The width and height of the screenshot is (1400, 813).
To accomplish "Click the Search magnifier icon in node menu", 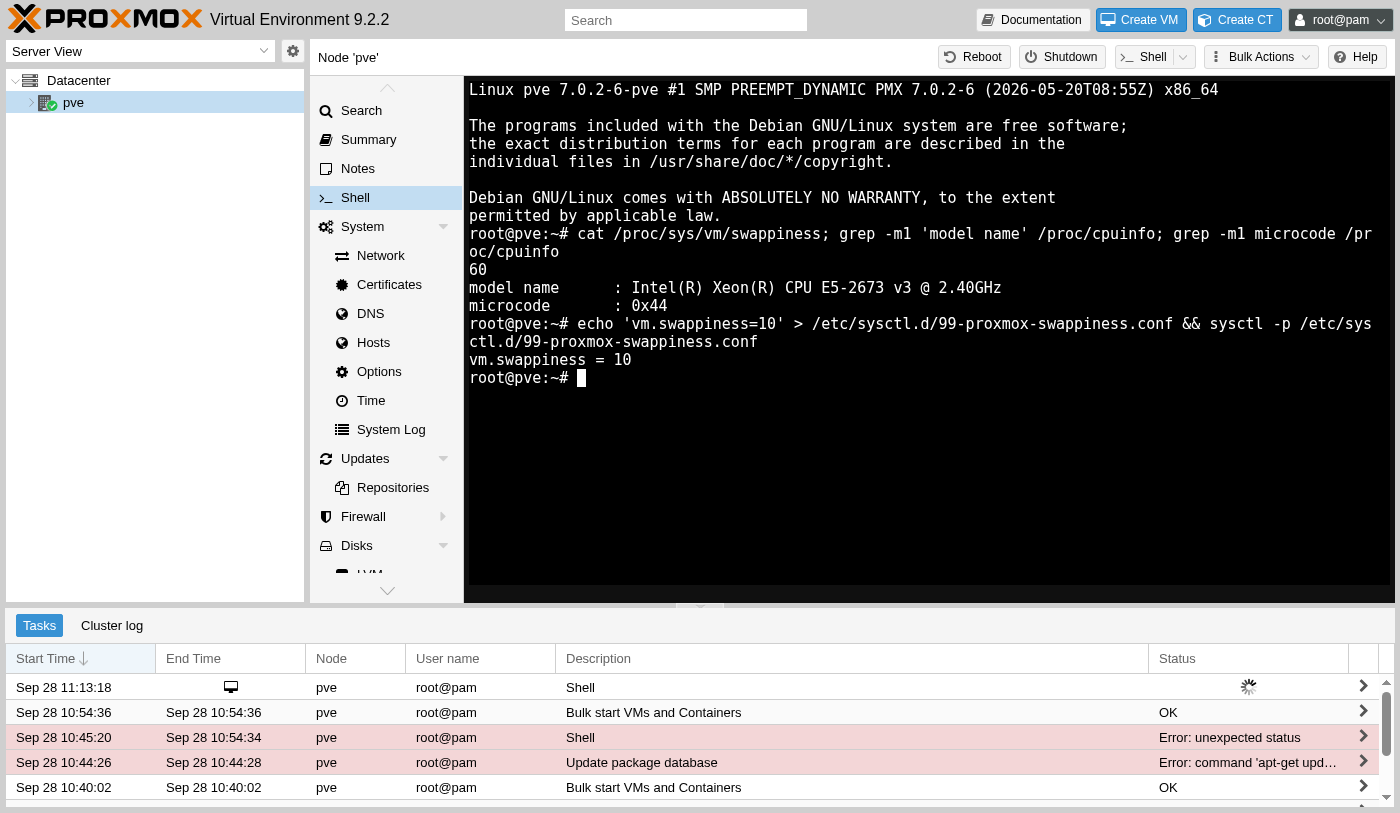I will coord(326,111).
